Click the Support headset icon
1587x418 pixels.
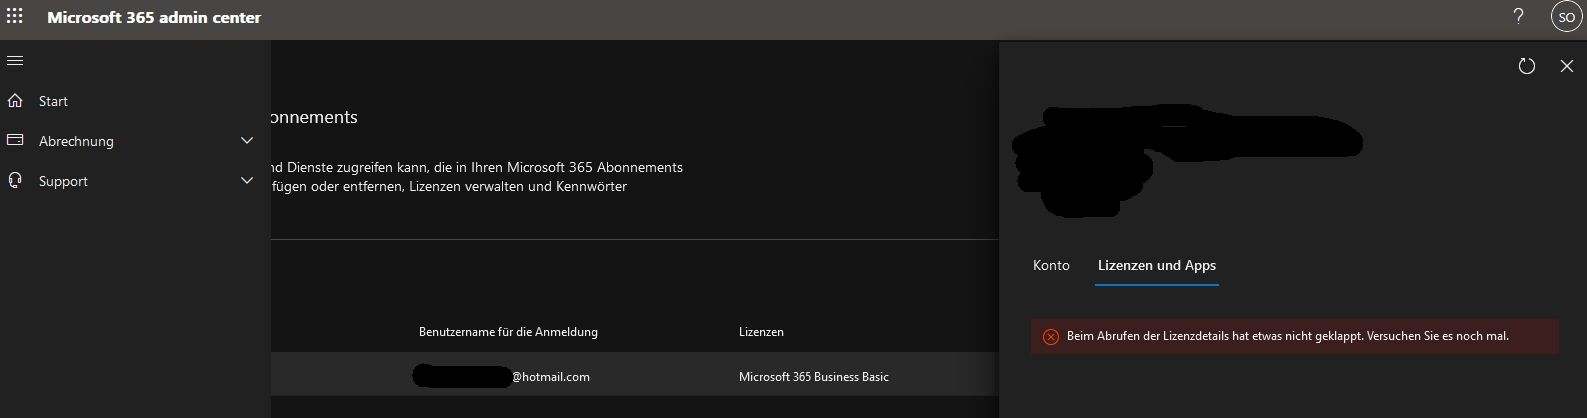point(15,181)
